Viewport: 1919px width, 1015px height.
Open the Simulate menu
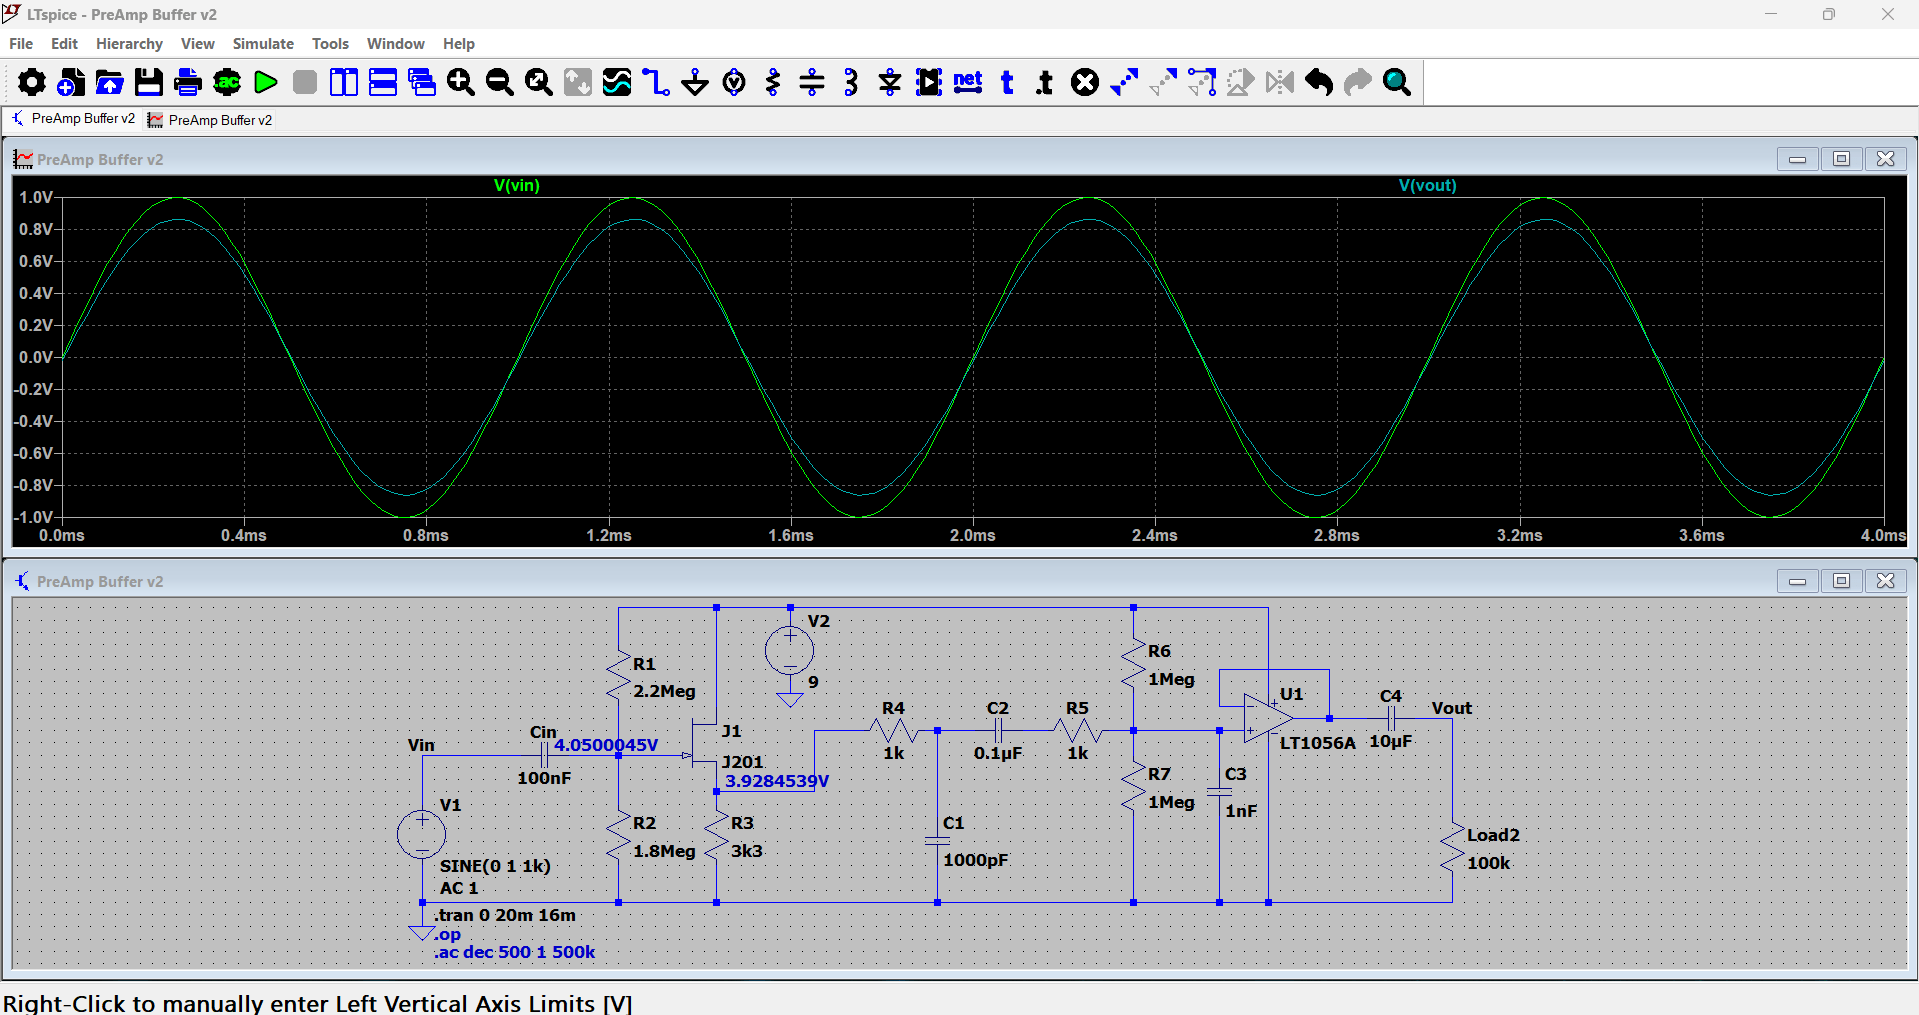263,44
